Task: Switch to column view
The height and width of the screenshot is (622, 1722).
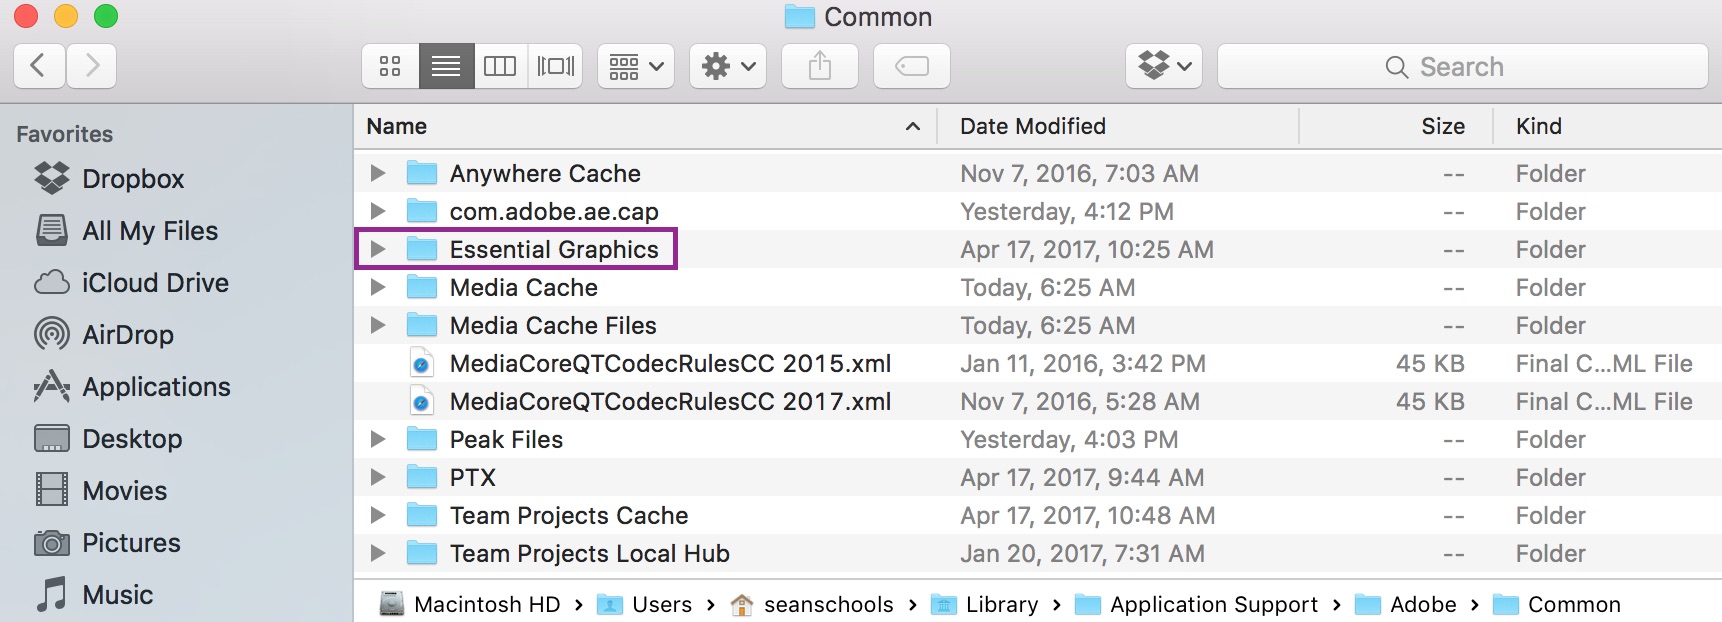Action: [x=500, y=66]
